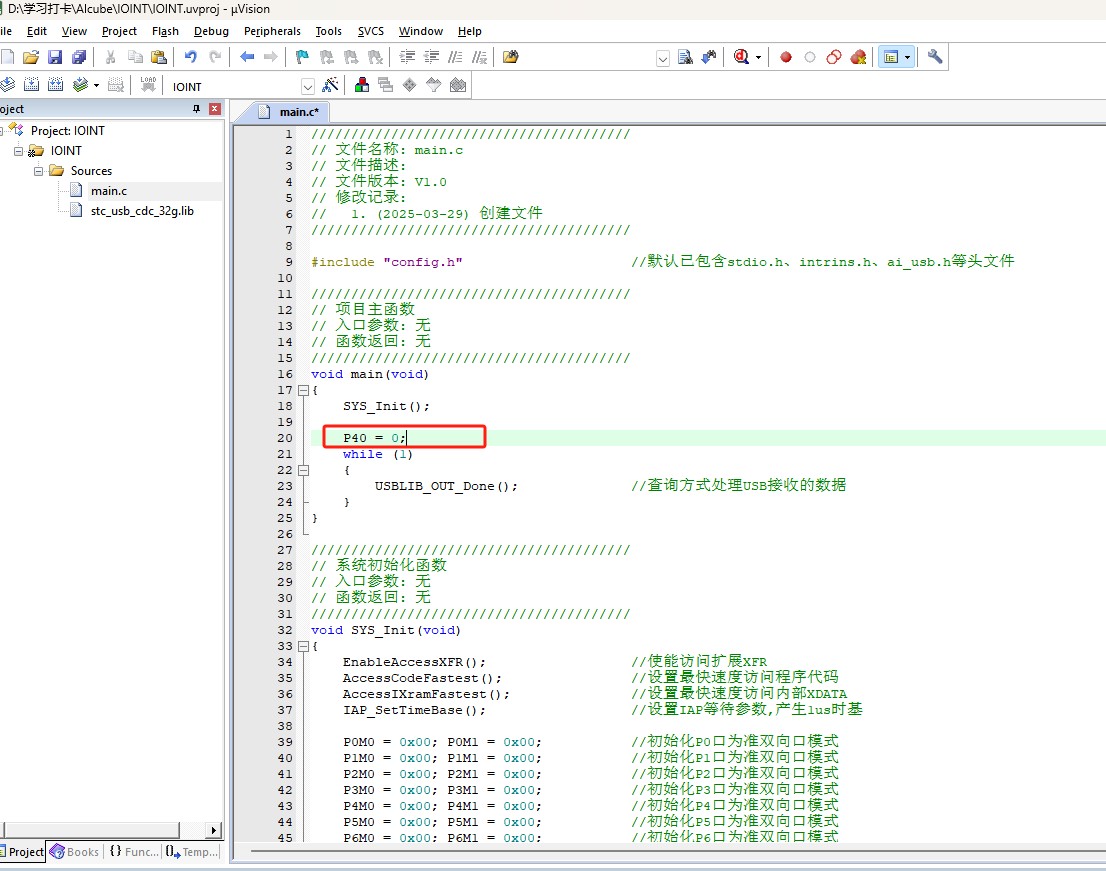
Task: Click the Redo icon
Action: coord(215,57)
